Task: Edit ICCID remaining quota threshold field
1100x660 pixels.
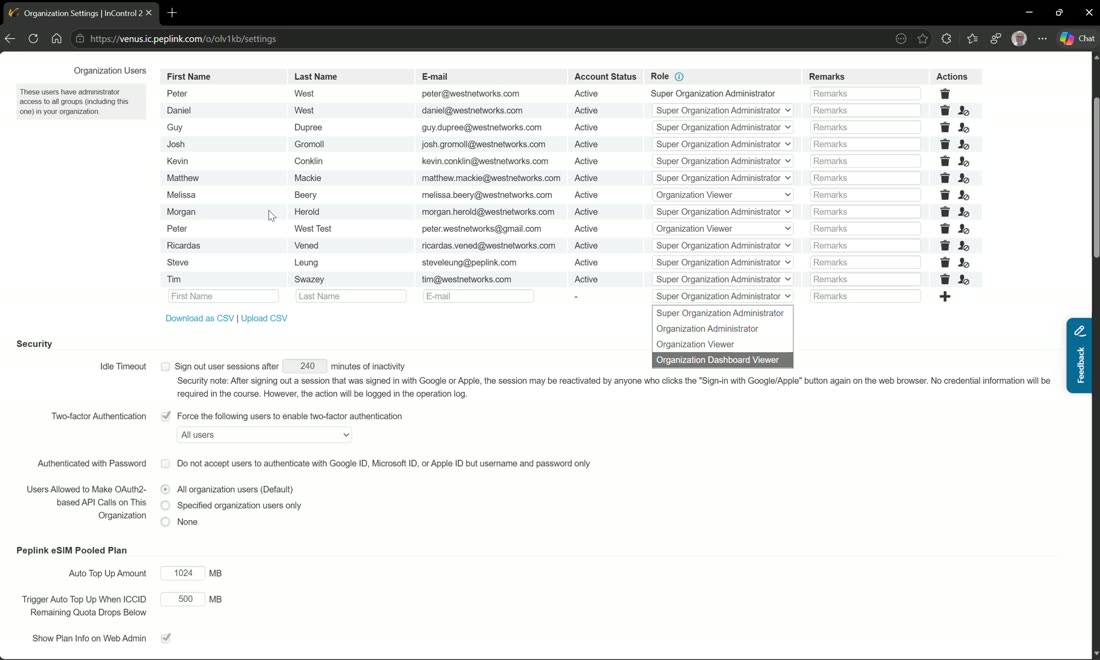Action: [x=183, y=600]
